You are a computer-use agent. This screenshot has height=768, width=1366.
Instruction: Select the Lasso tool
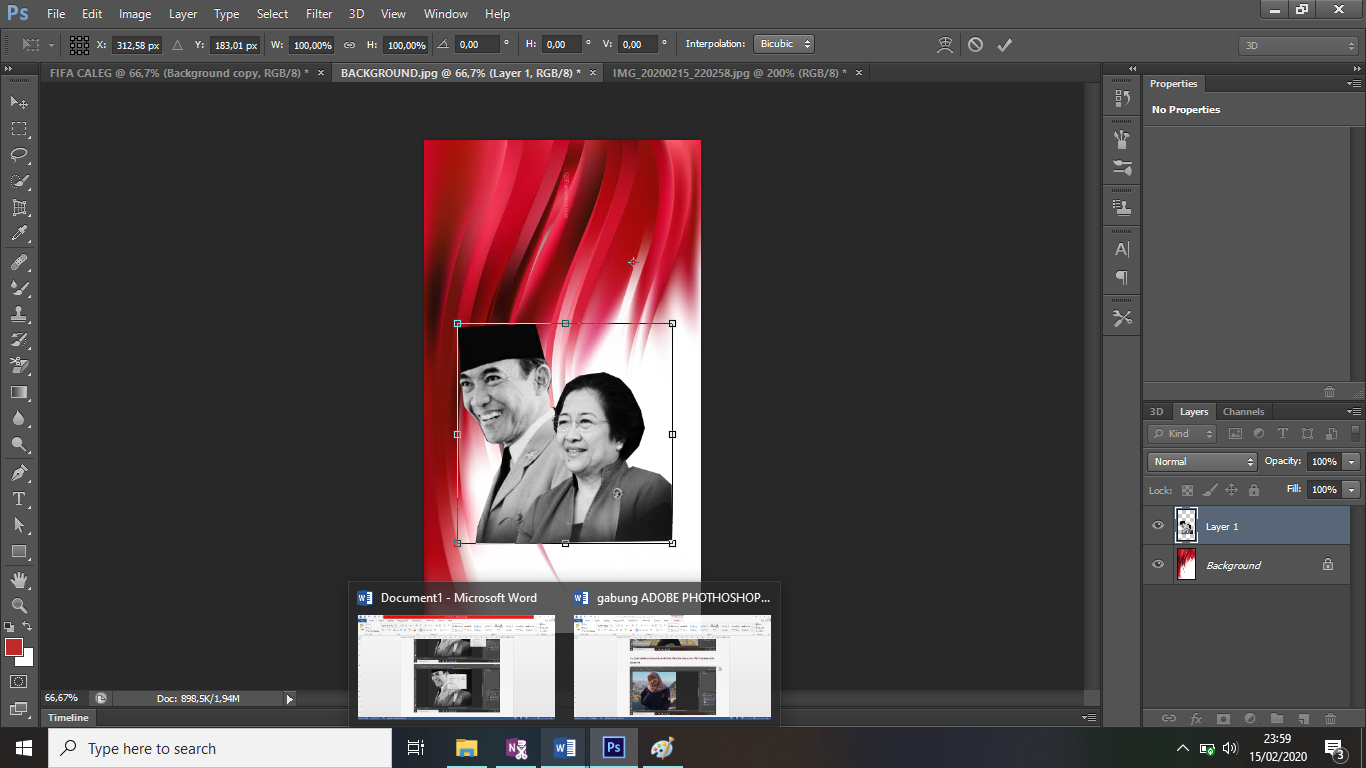click(18, 154)
